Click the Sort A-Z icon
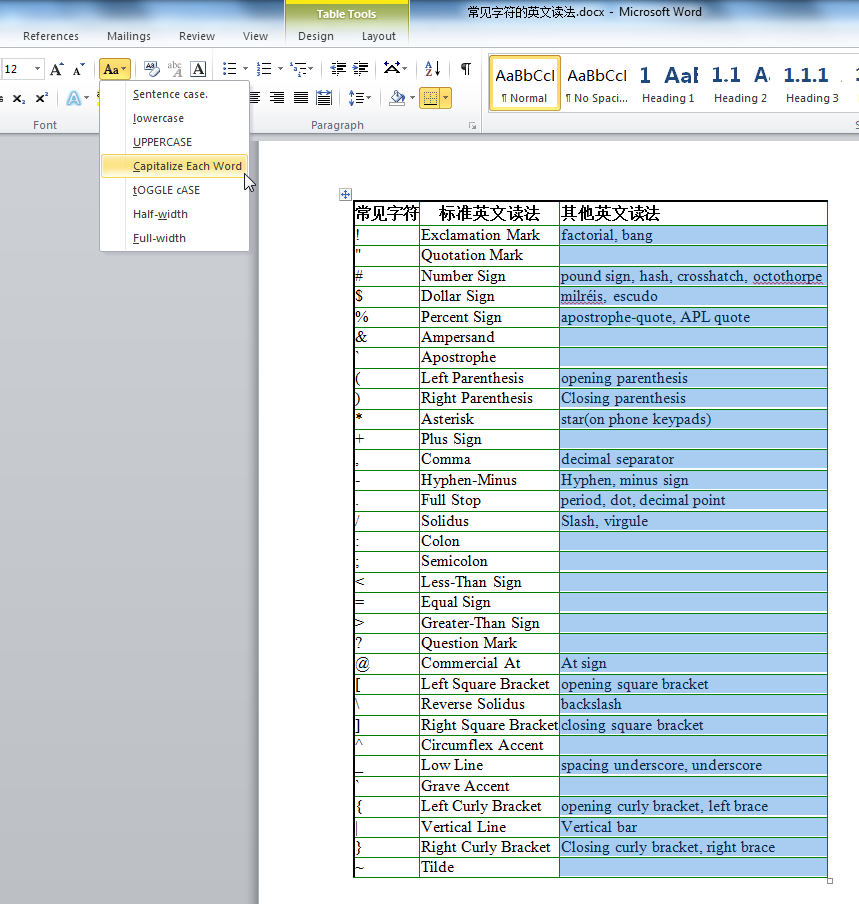859x904 pixels. [x=432, y=69]
